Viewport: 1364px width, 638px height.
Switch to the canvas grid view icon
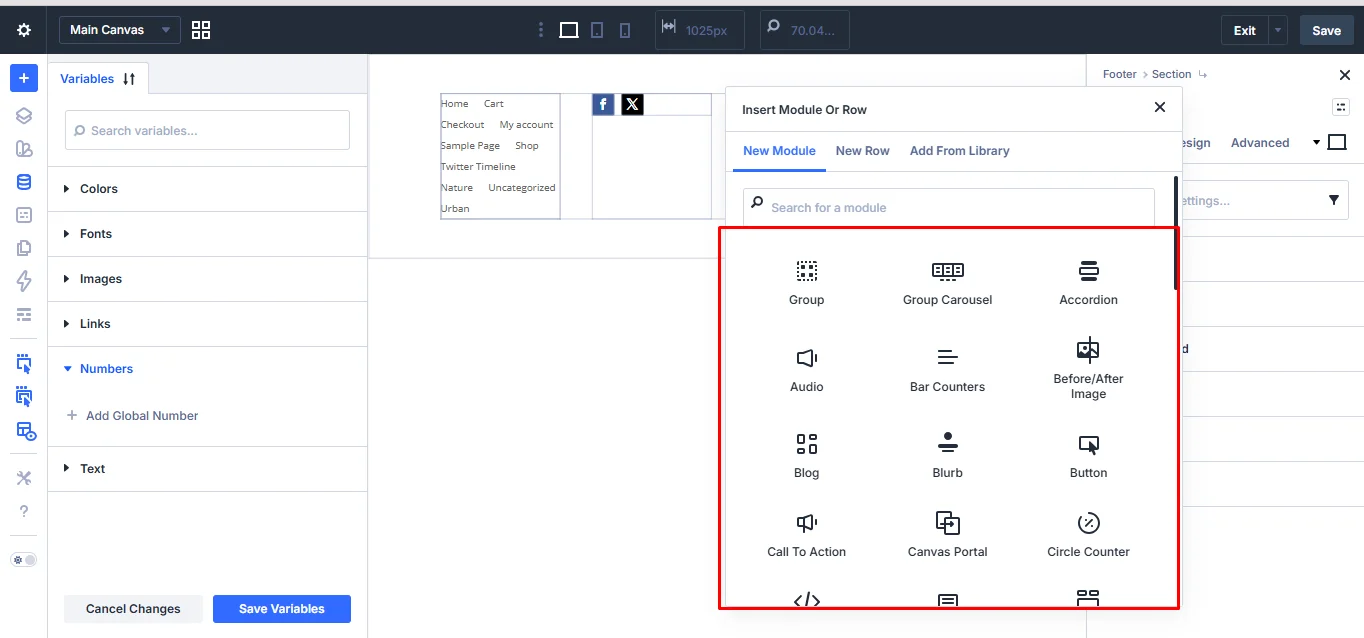tap(201, 30)
